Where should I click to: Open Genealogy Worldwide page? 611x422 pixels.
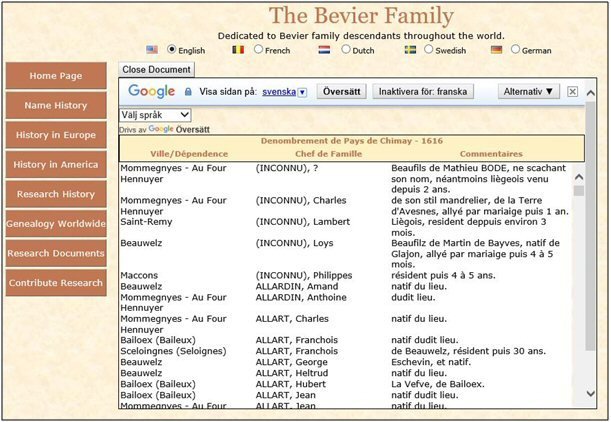pos(56,224)
